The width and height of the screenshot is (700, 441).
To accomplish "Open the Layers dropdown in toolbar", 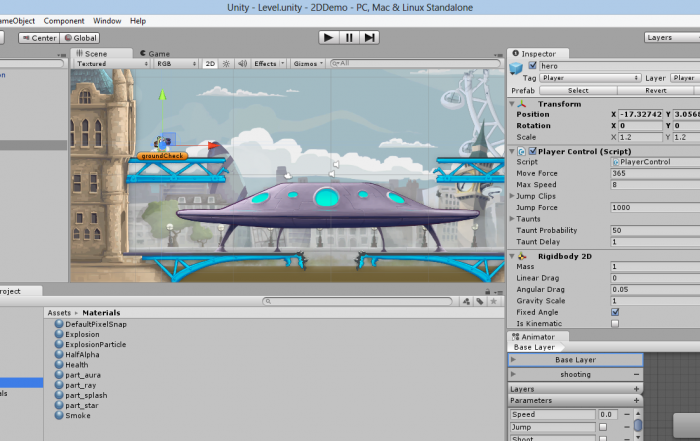I will 671,37.
